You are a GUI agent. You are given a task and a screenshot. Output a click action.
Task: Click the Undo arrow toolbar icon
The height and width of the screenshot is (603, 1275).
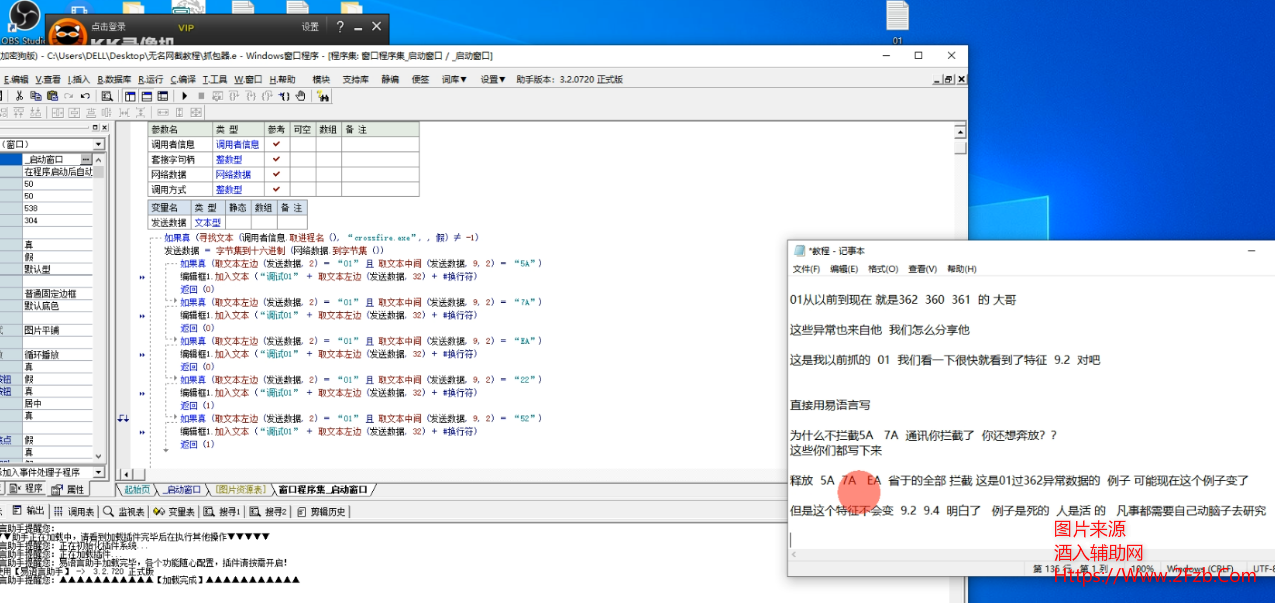pos(85,96)
